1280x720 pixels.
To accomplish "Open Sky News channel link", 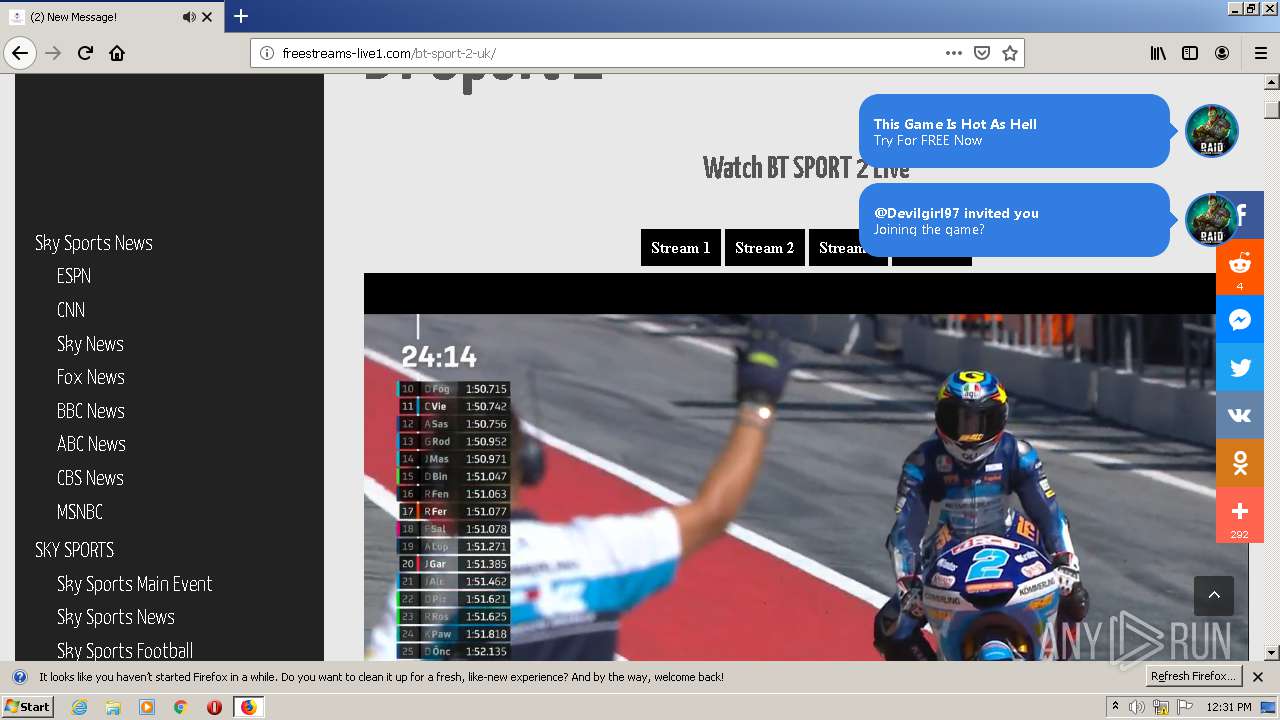I will point(90,344).
